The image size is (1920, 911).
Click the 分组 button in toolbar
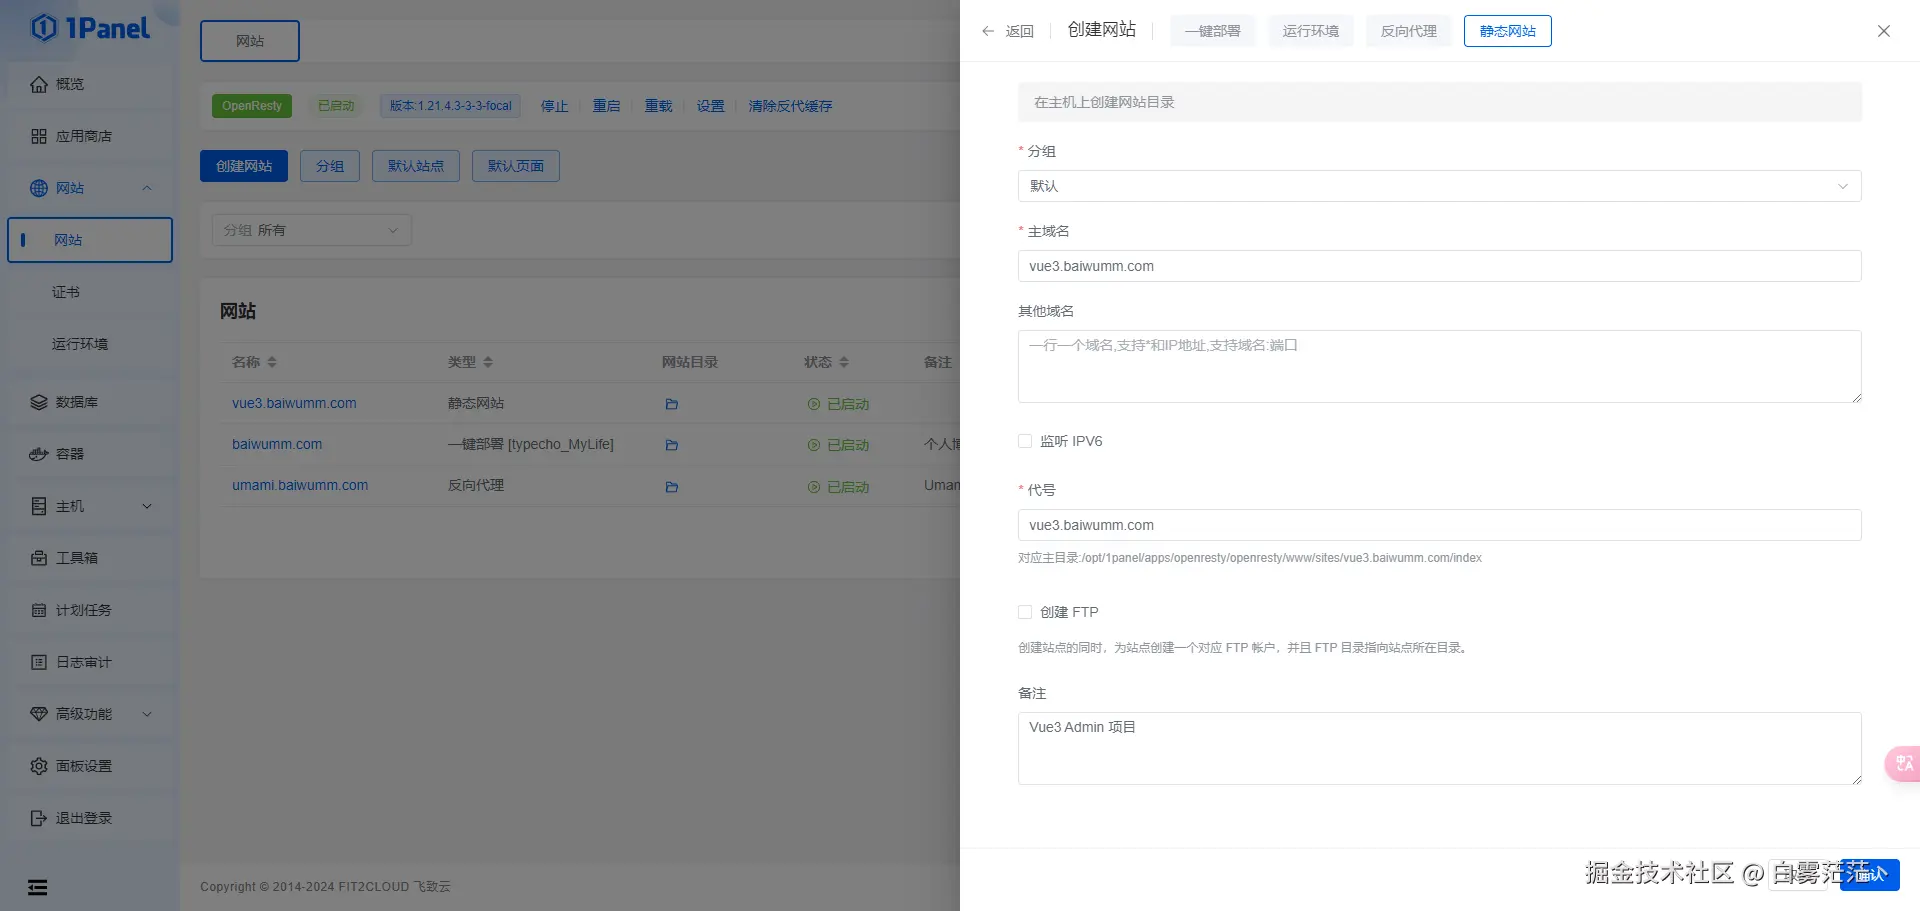point(330,166)
